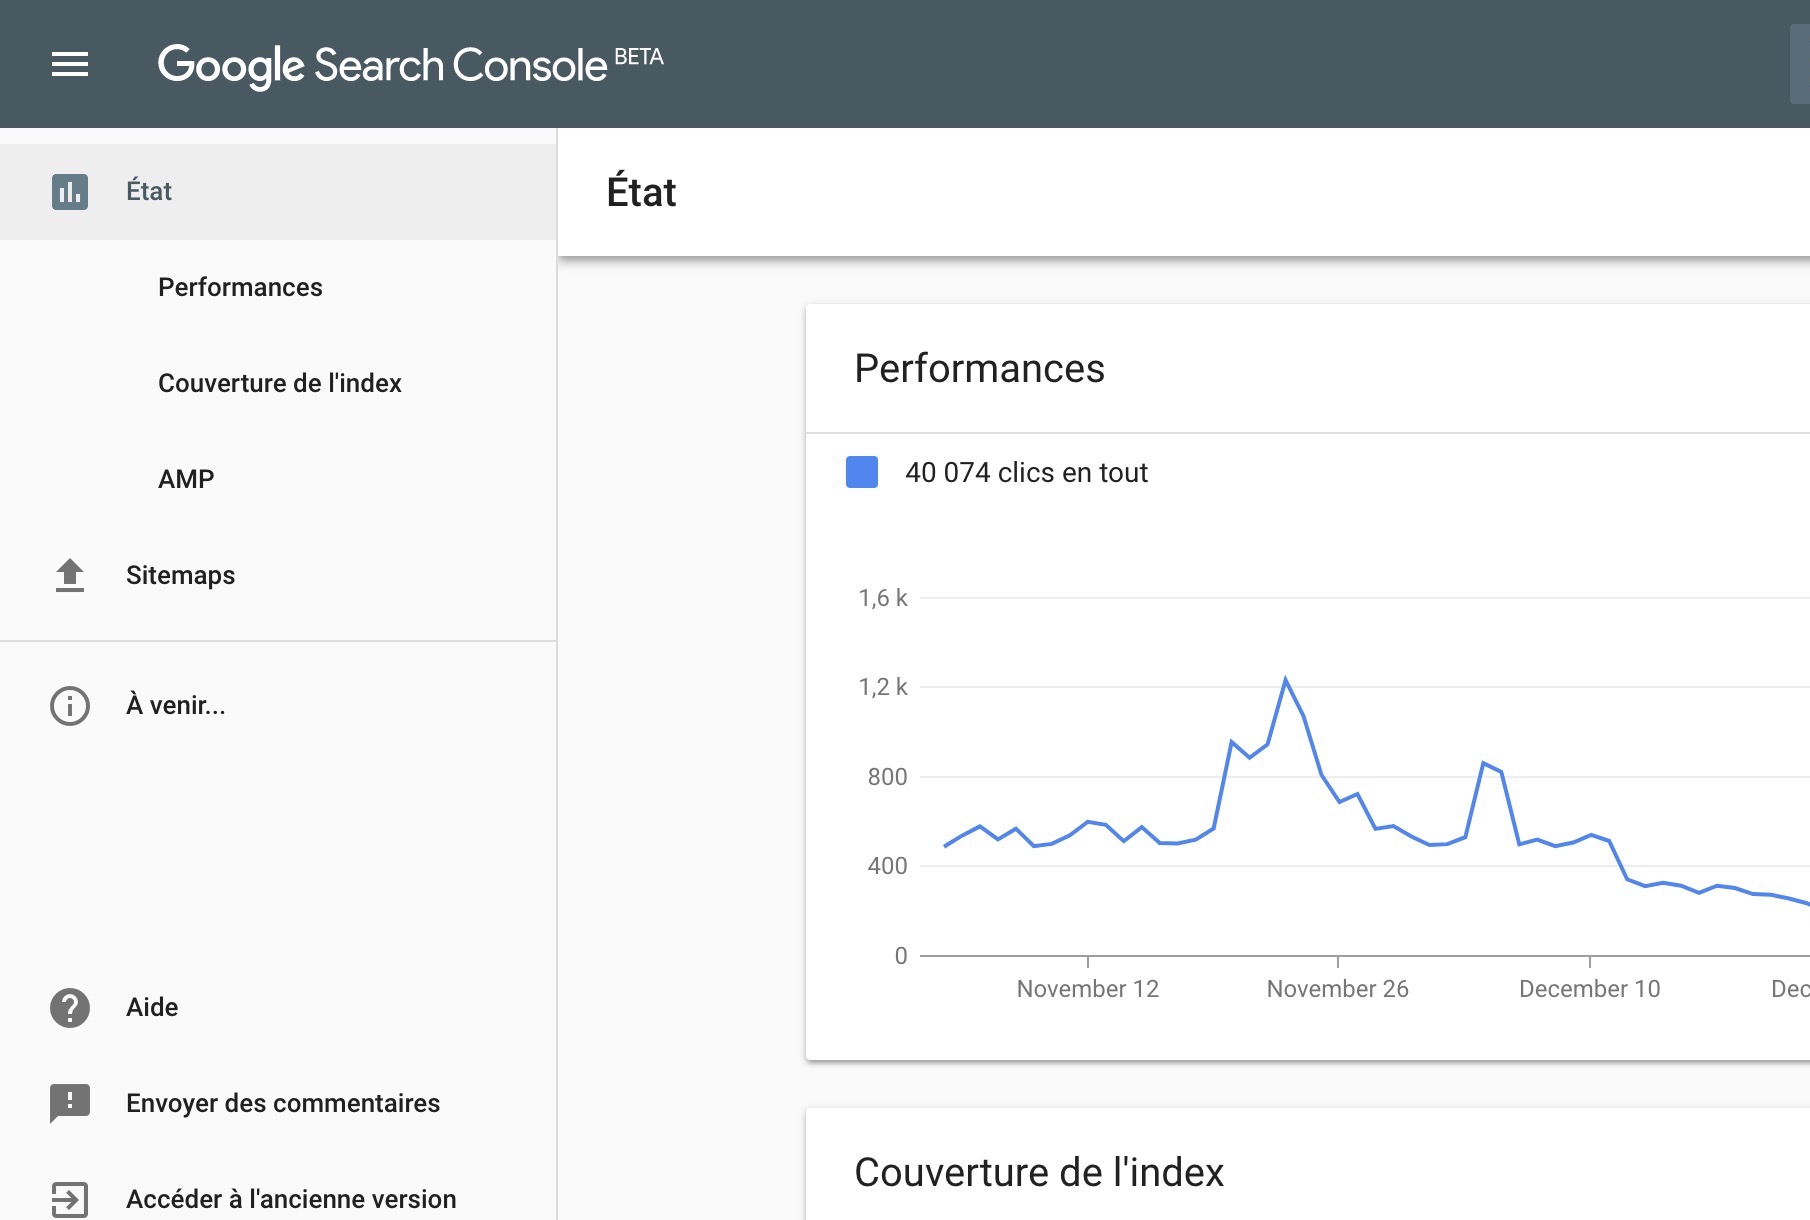Image resolution: width=1810 pixels, height=1220 pixels.
Task: Click the blue clicks legend swatch
Action: click(x=862, y=472)
